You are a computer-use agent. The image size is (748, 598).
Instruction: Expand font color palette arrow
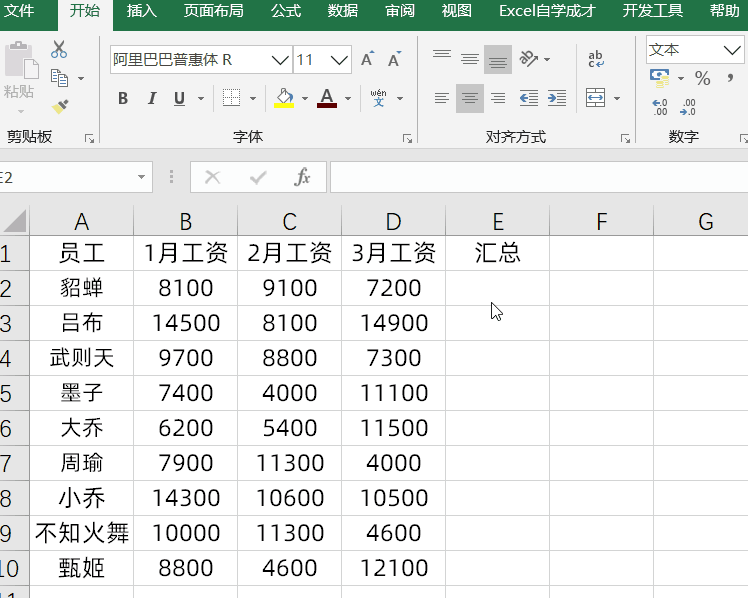coord(348,99)
